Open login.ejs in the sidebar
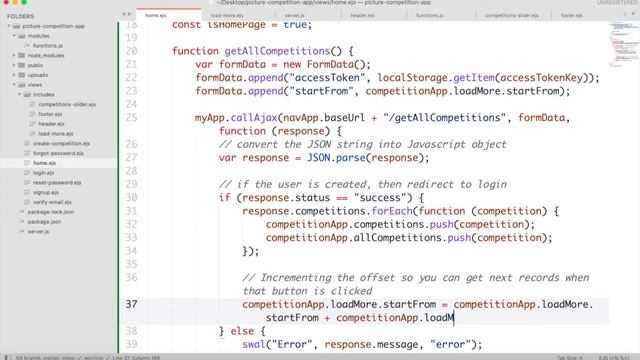The image size is (640, 360). pos(43,173)
